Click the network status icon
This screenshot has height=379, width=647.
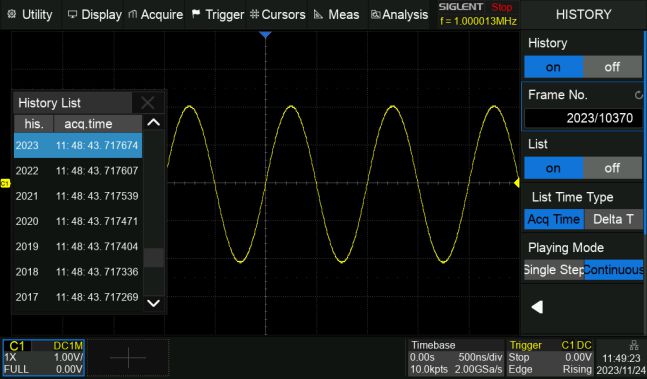pyautogui.click(x=634, y=345)
